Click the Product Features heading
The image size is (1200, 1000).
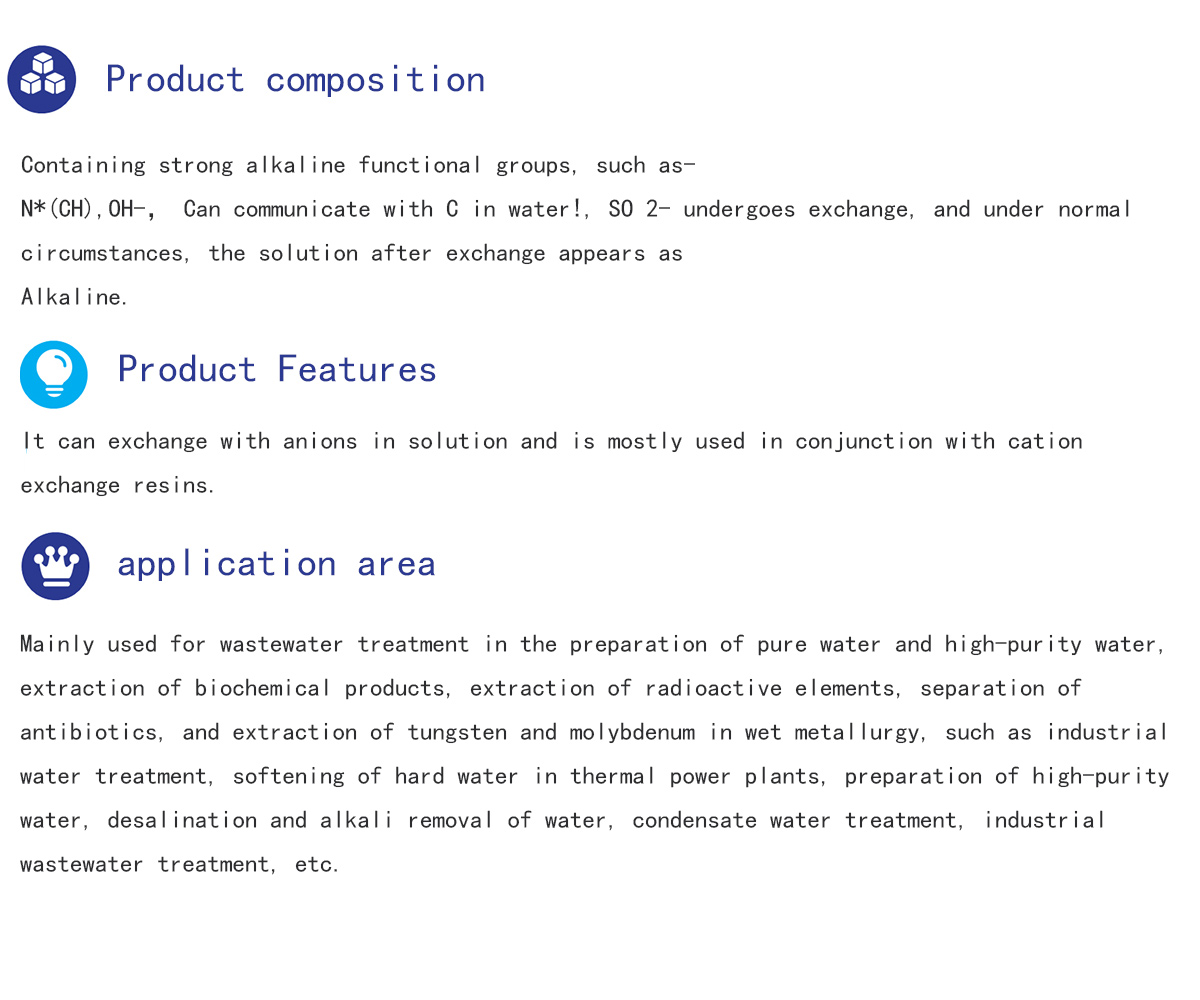pyautogui.click(x=277, y=369)
